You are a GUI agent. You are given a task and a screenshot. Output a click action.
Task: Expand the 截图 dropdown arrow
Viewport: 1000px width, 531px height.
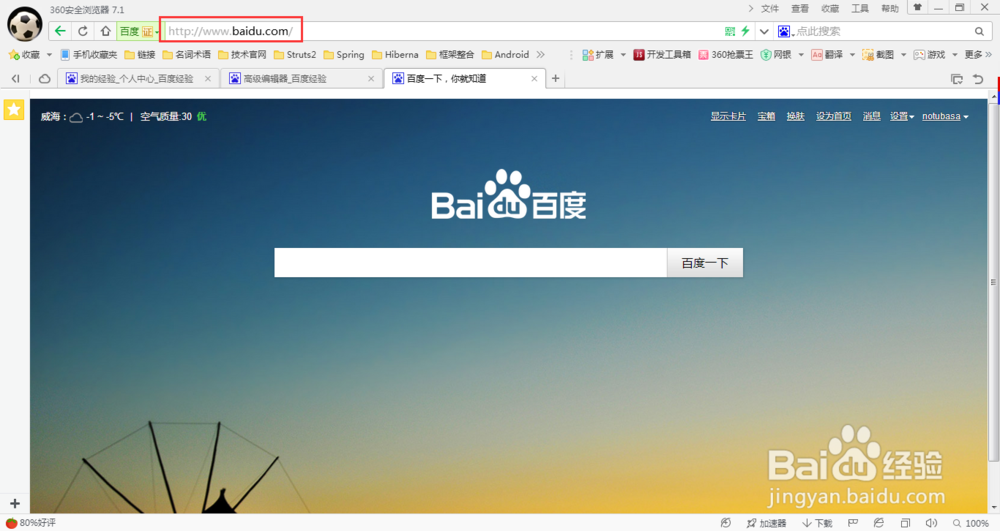[x=903, y=55]
